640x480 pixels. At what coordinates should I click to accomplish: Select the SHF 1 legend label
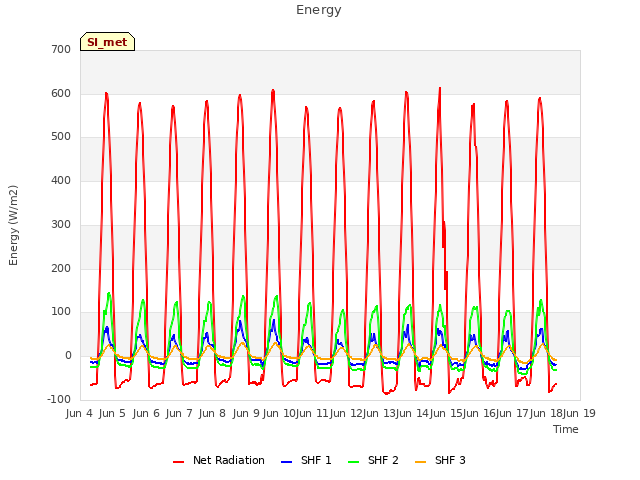[316, 460]
